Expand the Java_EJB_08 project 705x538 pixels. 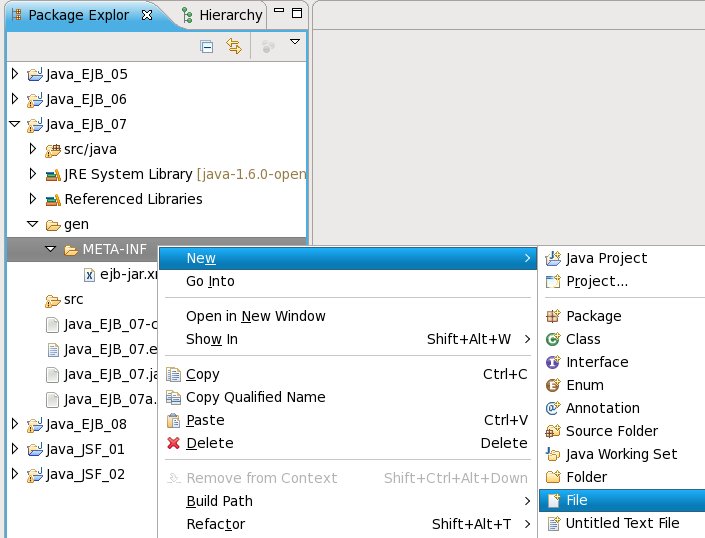(x=15, y=423)
